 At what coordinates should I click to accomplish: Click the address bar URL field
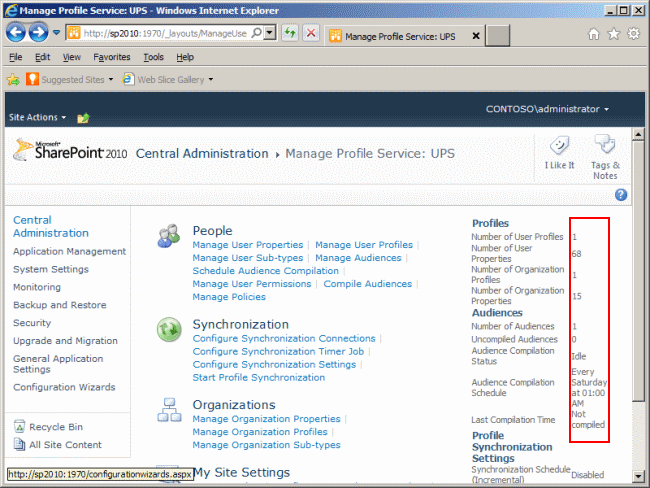(x=165, y=33)
